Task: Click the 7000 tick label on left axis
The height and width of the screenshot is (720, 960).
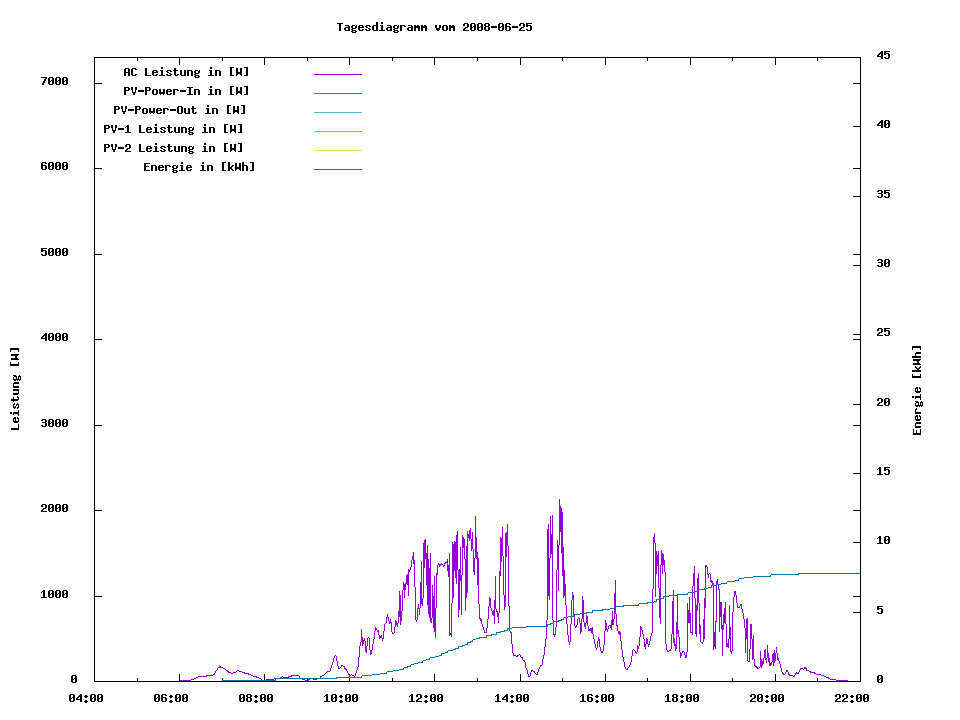Action: click(54, 81)
